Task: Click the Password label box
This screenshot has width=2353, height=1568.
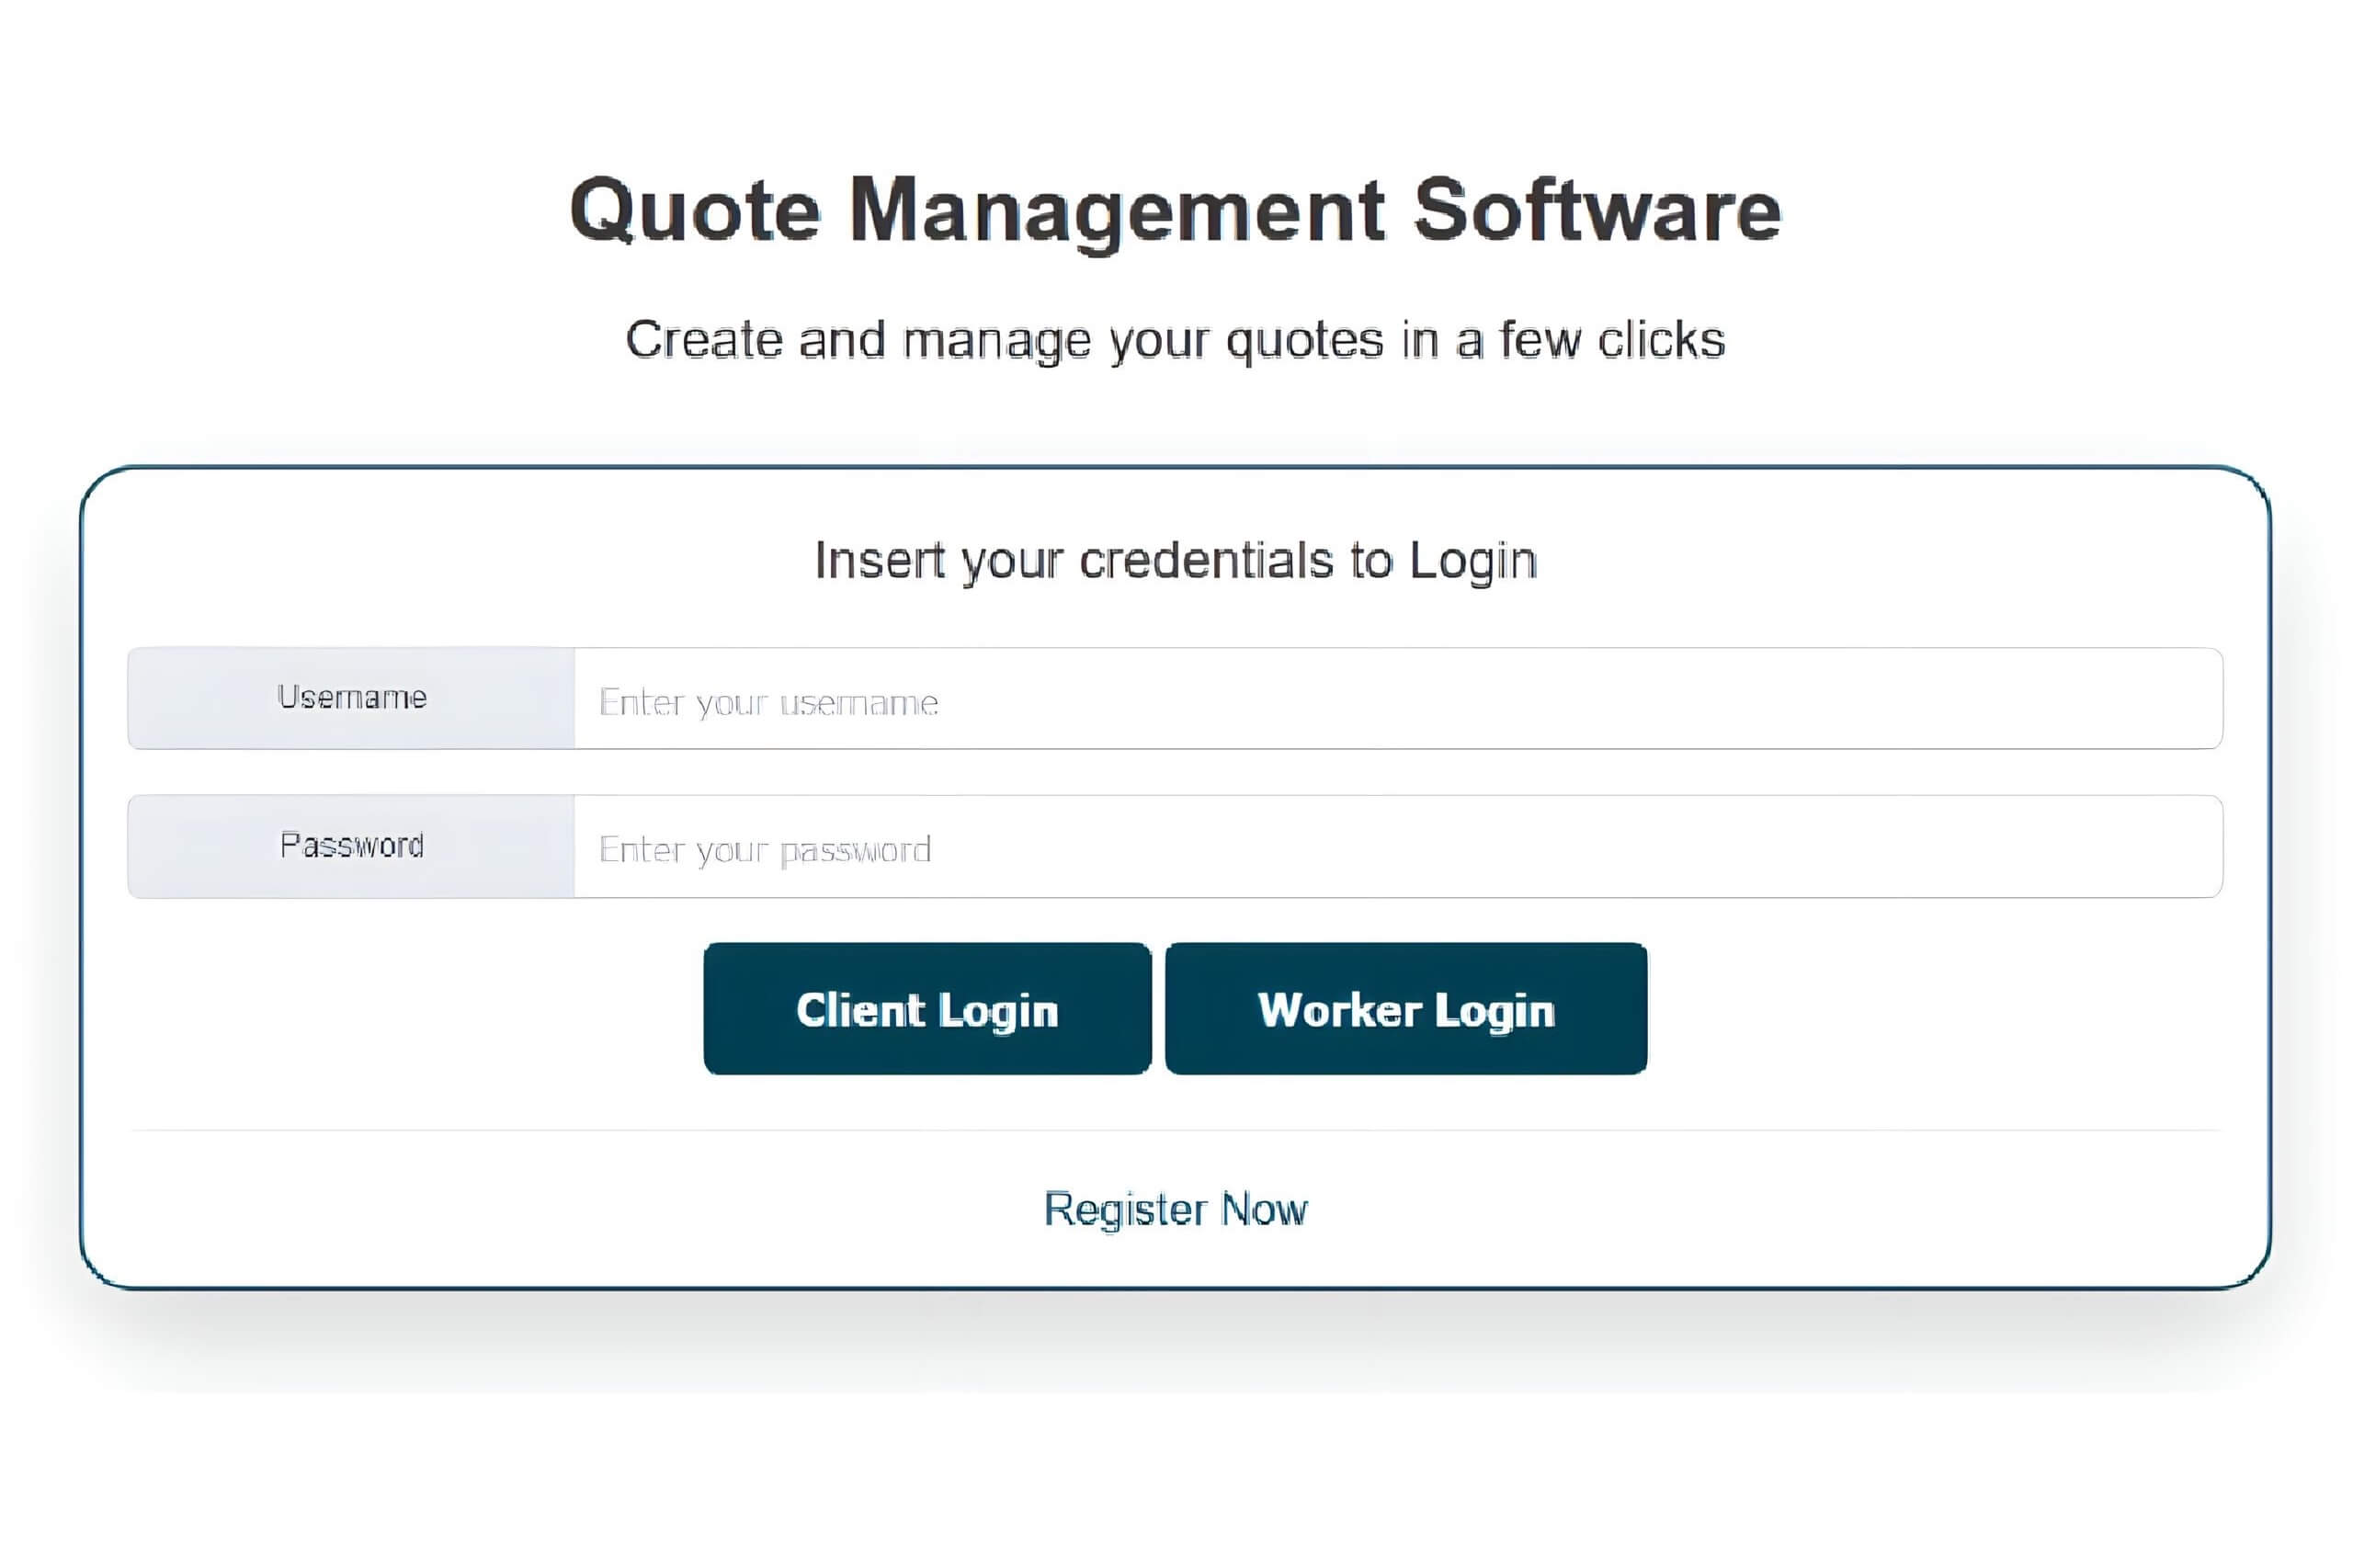Action: (x=351, y=846)
